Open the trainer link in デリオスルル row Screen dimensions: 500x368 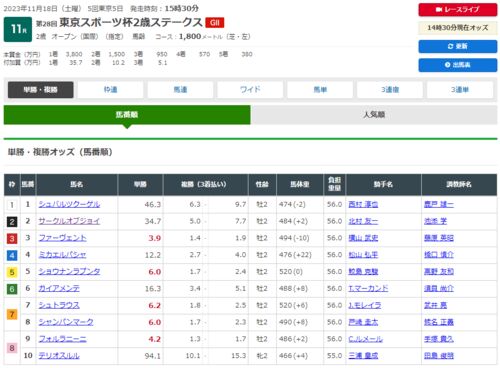point(439,356)
